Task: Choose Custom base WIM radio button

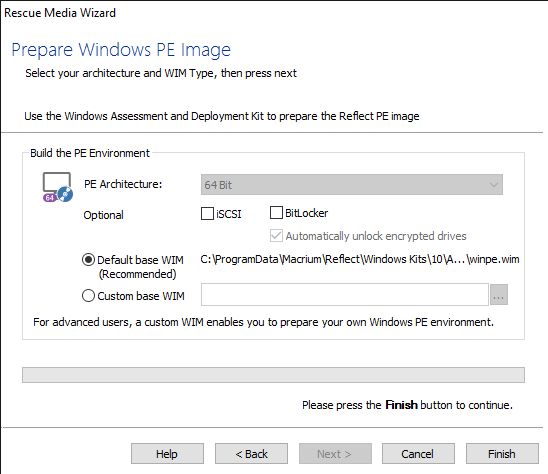Action: pos(88,296)
